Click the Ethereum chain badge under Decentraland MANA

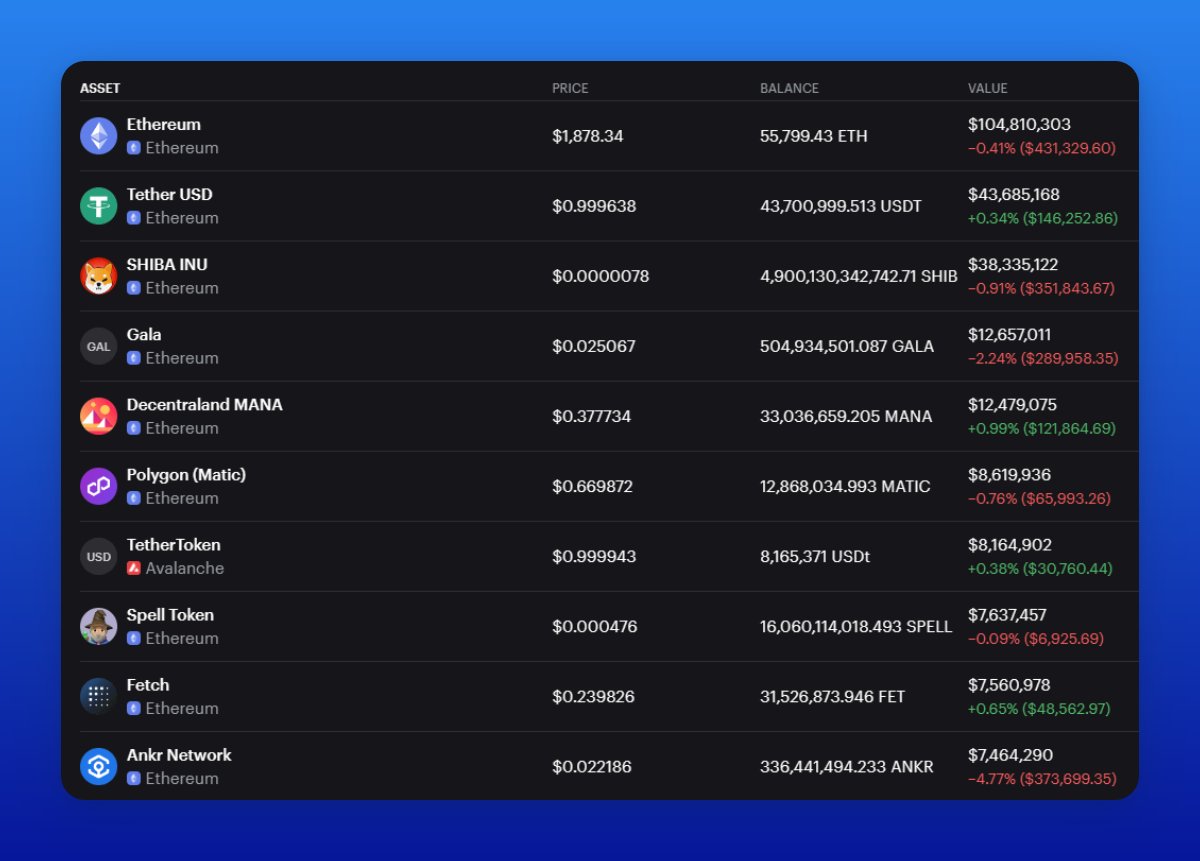[x=134, y=428]
